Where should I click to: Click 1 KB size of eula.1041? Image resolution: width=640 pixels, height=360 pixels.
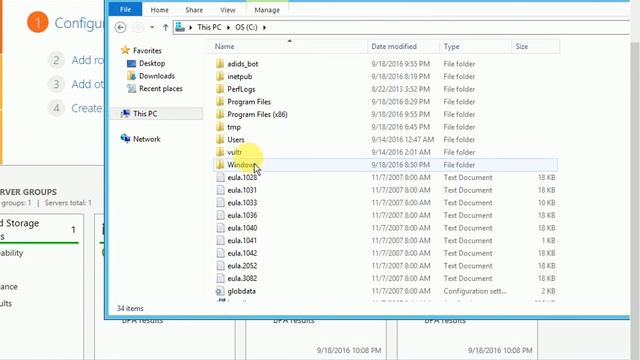pos(549,241)
